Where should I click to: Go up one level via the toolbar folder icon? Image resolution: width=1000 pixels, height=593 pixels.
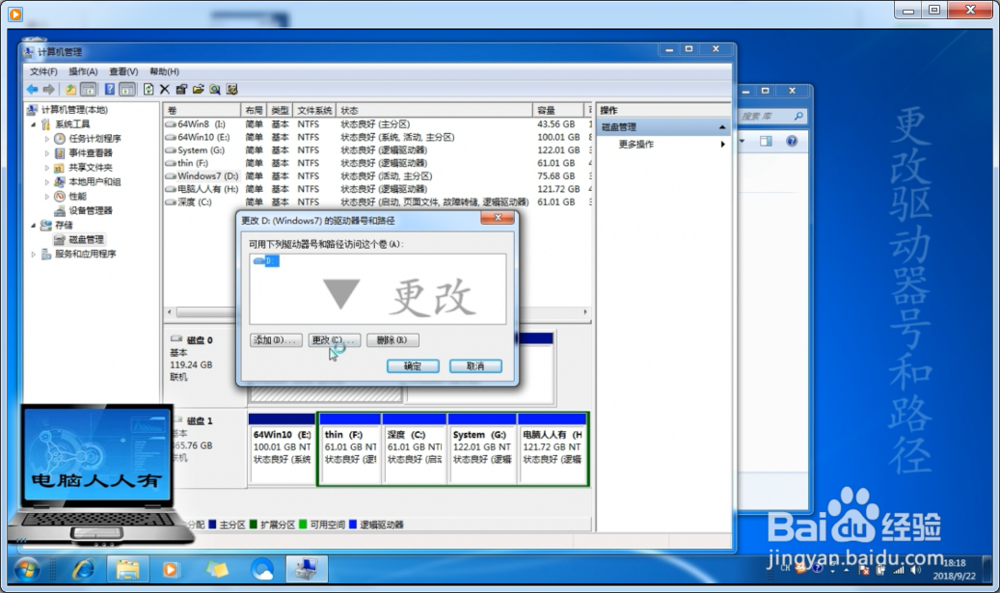(71, 89)
